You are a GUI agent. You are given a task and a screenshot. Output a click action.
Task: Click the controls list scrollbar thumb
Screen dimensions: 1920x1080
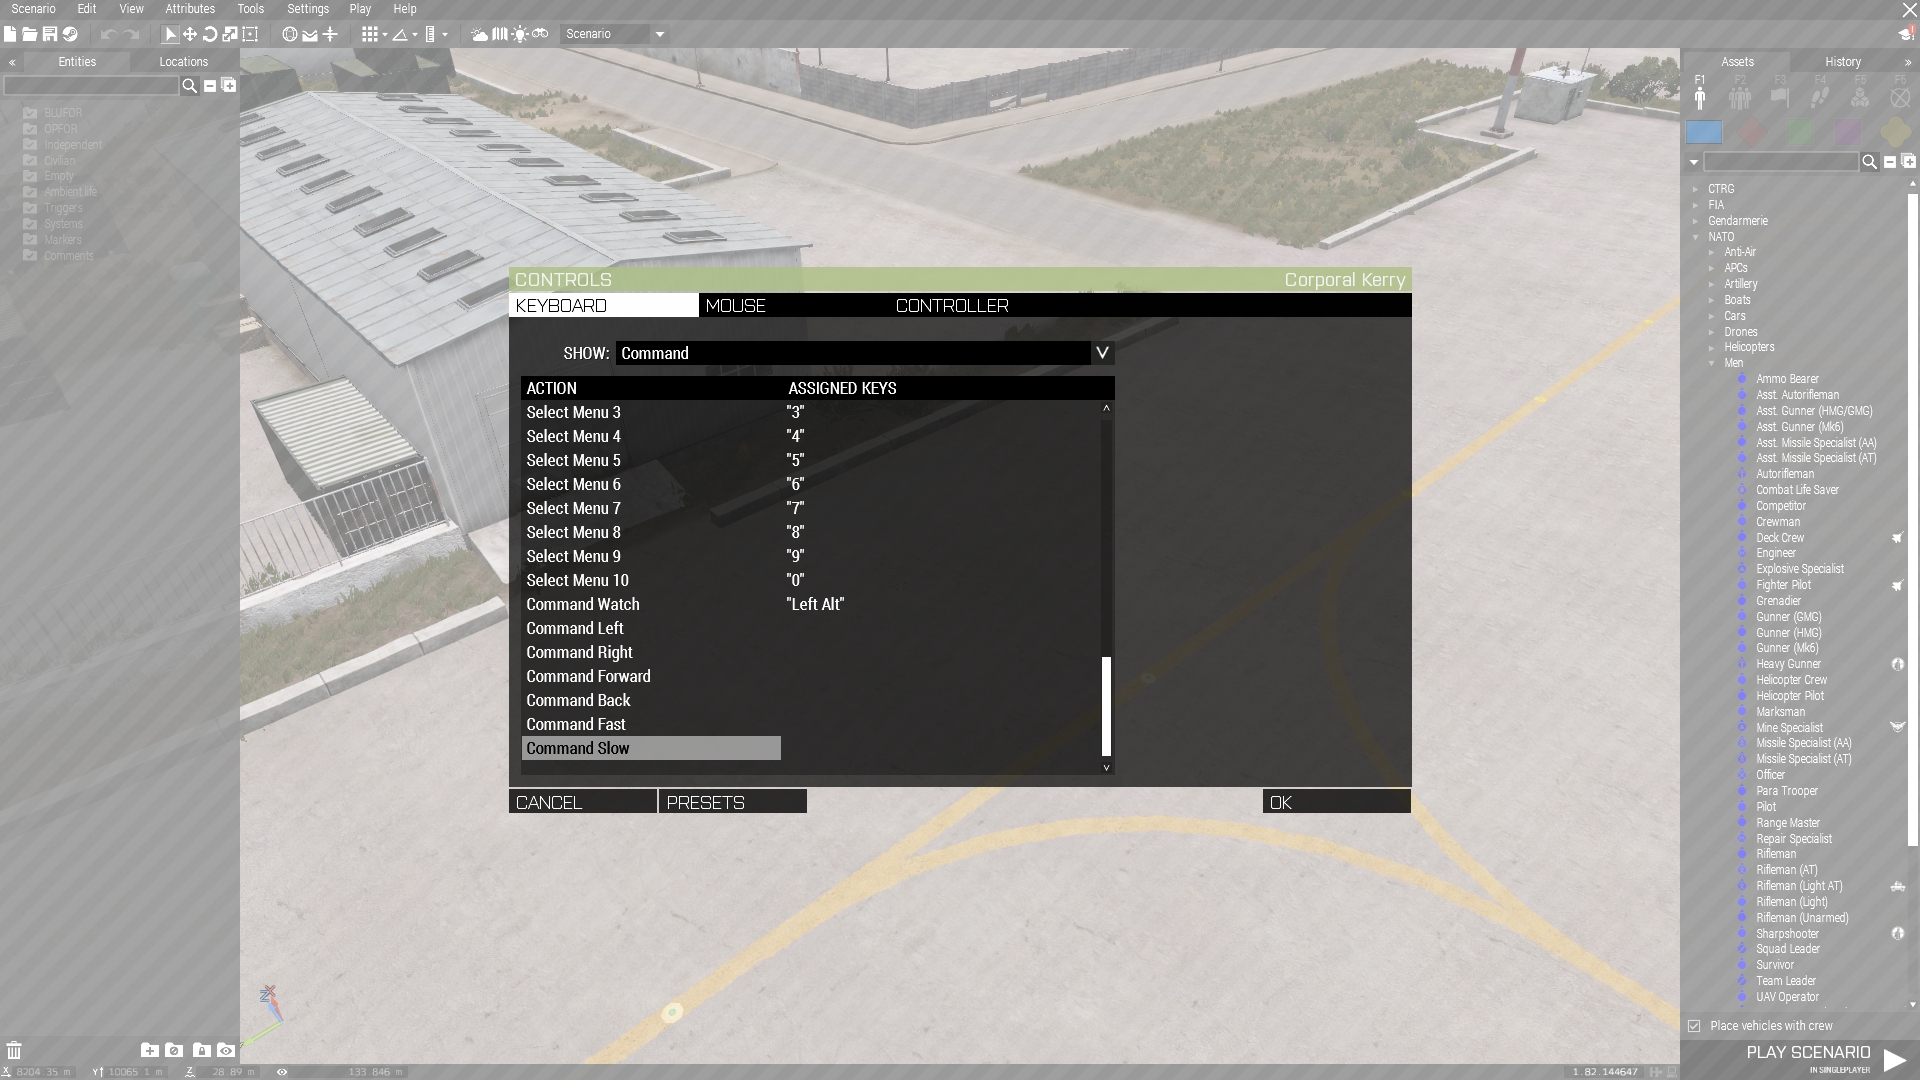coord(1106,706)
